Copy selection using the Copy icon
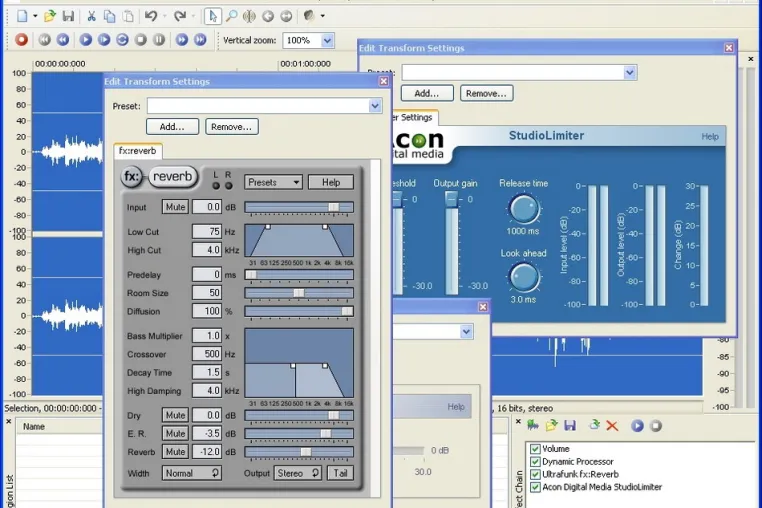Image resolution: width=762 pixels, height=508 pixels. pyautogui.click(x=110, y=16)
